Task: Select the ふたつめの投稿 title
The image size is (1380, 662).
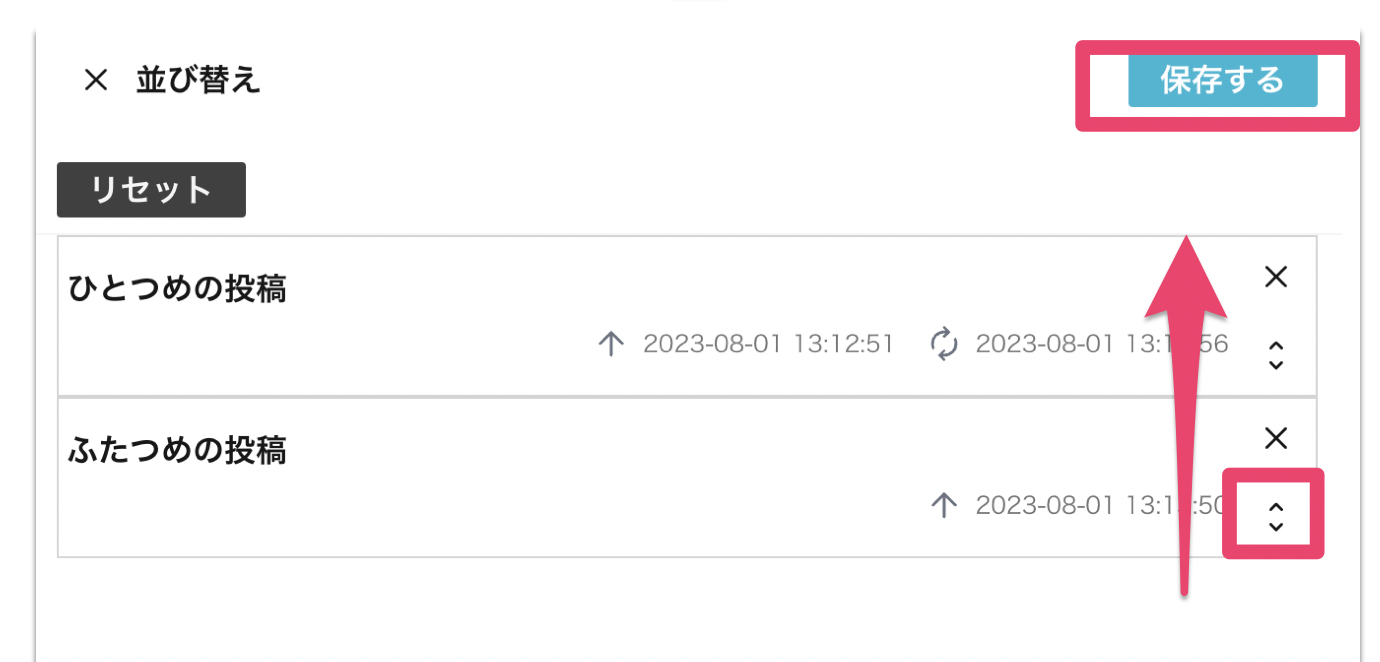Action: (x=177, y=450)
